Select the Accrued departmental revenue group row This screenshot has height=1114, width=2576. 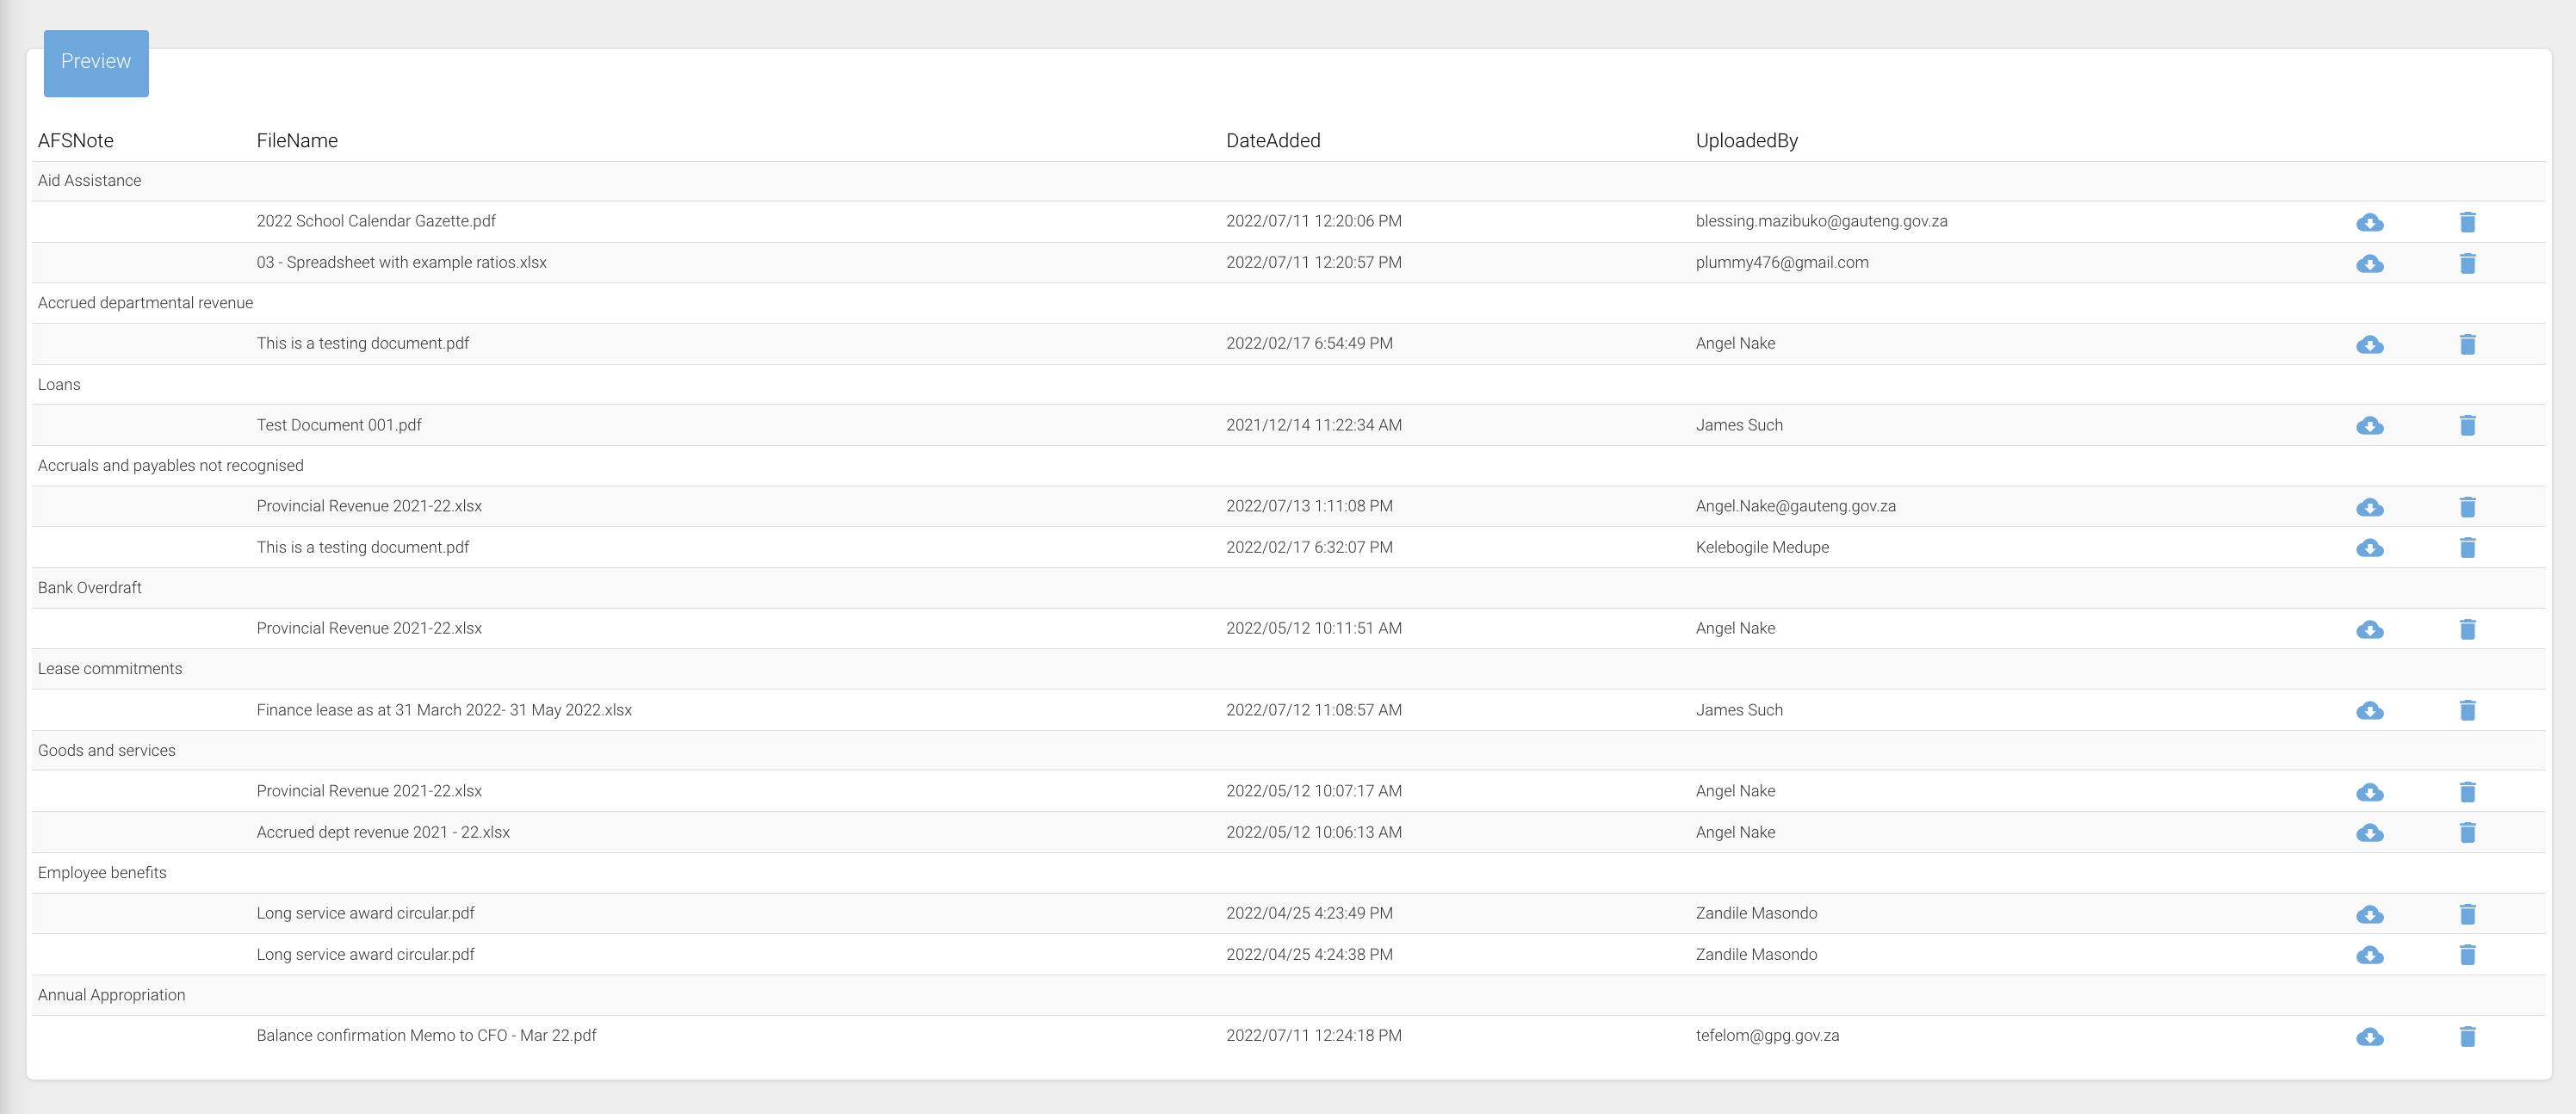1288,303
